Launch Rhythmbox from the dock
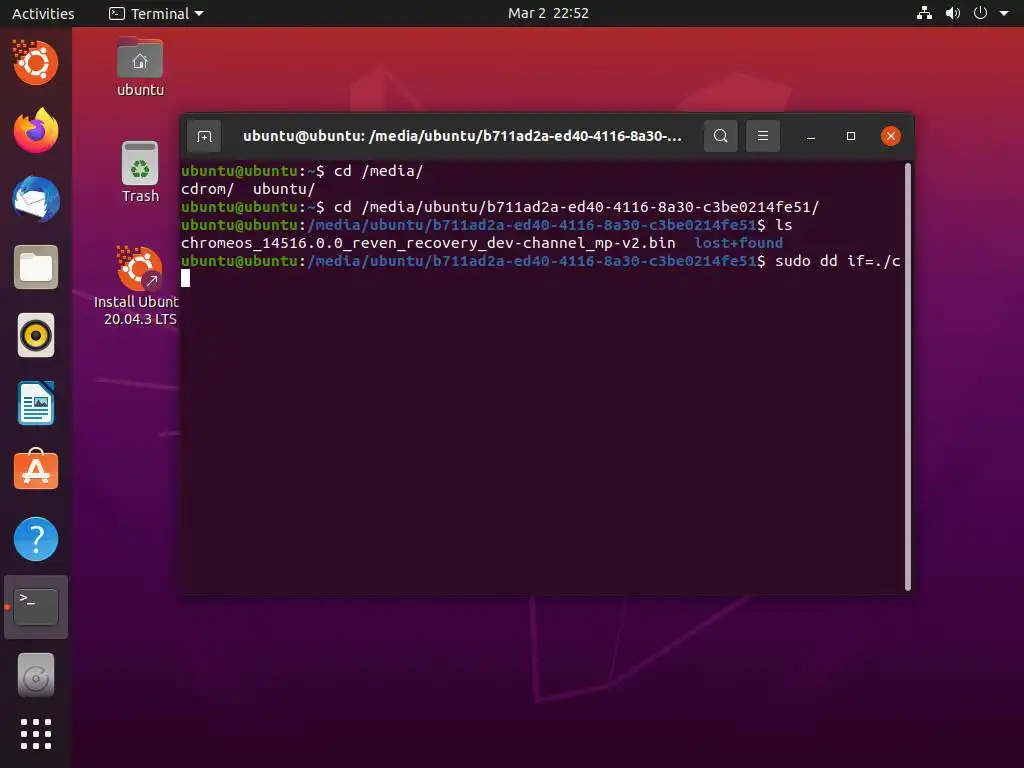 pyautogui.click(x=36, y=336)
